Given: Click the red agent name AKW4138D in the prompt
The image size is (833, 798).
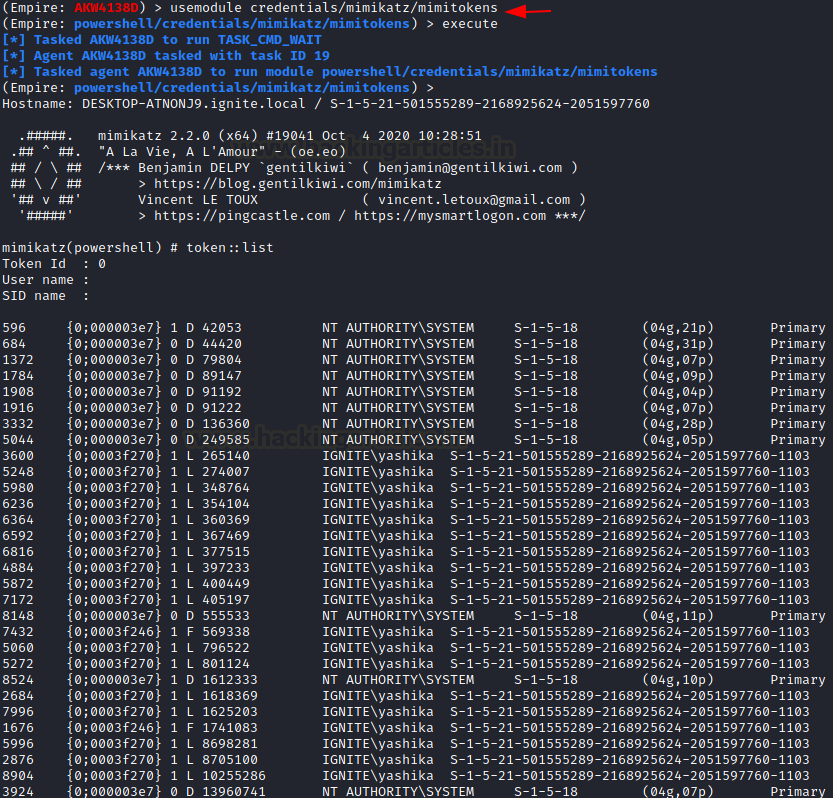Looking at the screenshot, I should click(106, 8).
